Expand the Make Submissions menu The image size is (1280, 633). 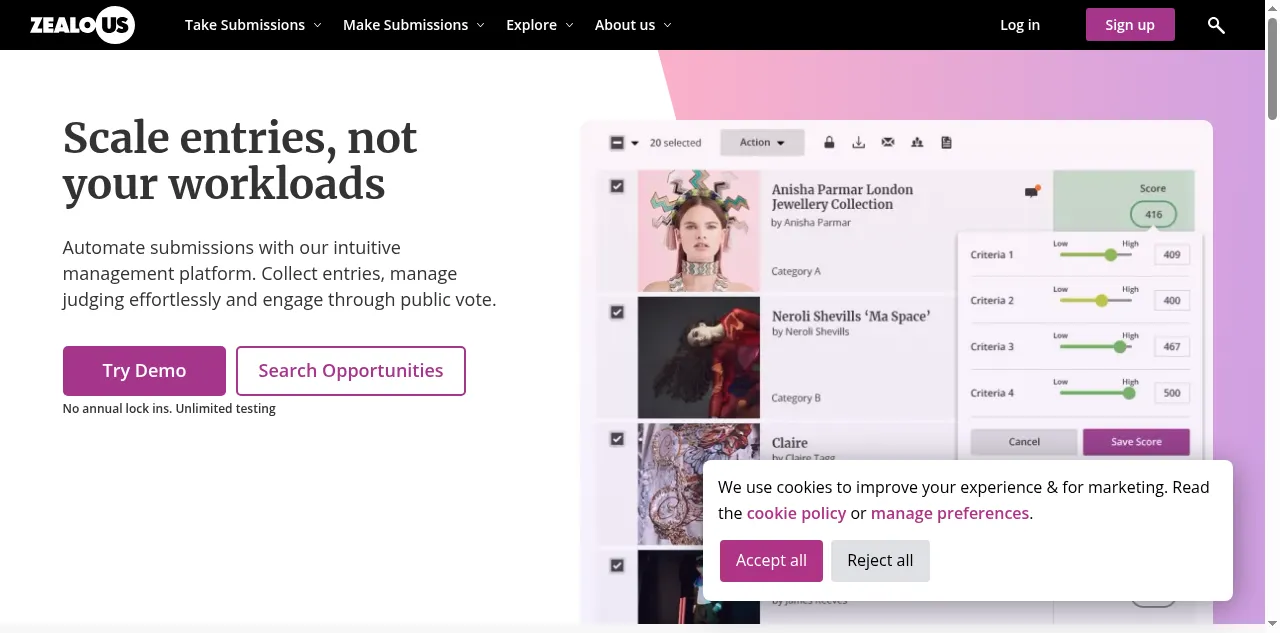pos(413,25)
